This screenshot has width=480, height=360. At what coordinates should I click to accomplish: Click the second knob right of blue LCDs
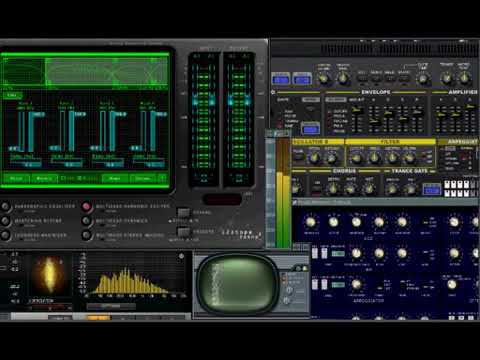click(x=343, y=79)
